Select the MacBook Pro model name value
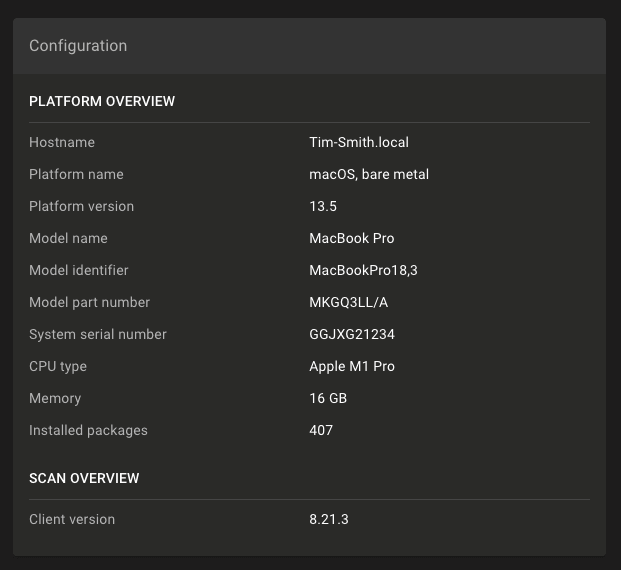The image size is (621, 570). (x=352, y=238)
